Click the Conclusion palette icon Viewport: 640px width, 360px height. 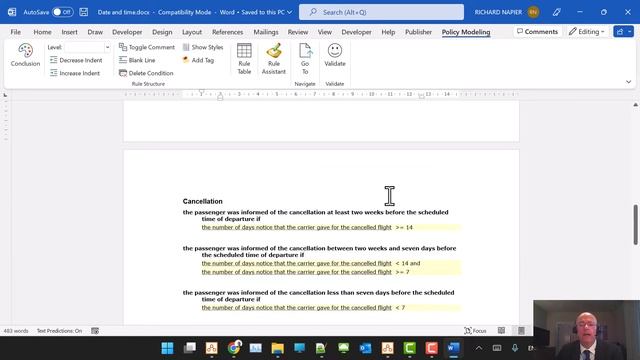[25, 51]
